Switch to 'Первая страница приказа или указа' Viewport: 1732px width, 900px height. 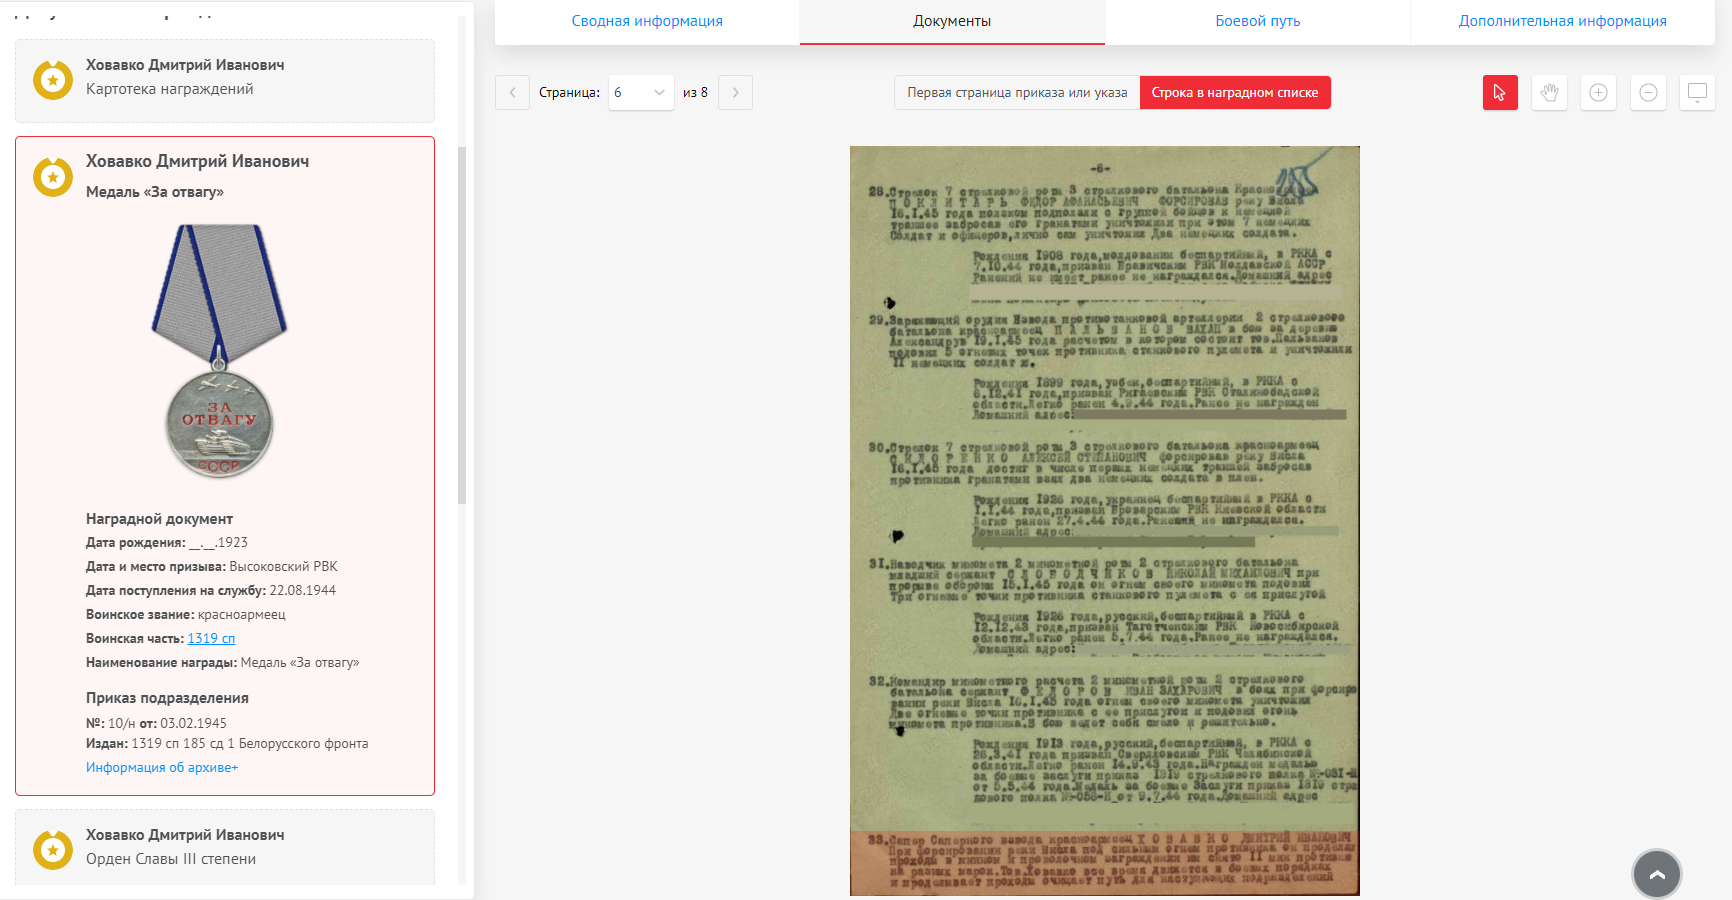(x=1016, y=93)
